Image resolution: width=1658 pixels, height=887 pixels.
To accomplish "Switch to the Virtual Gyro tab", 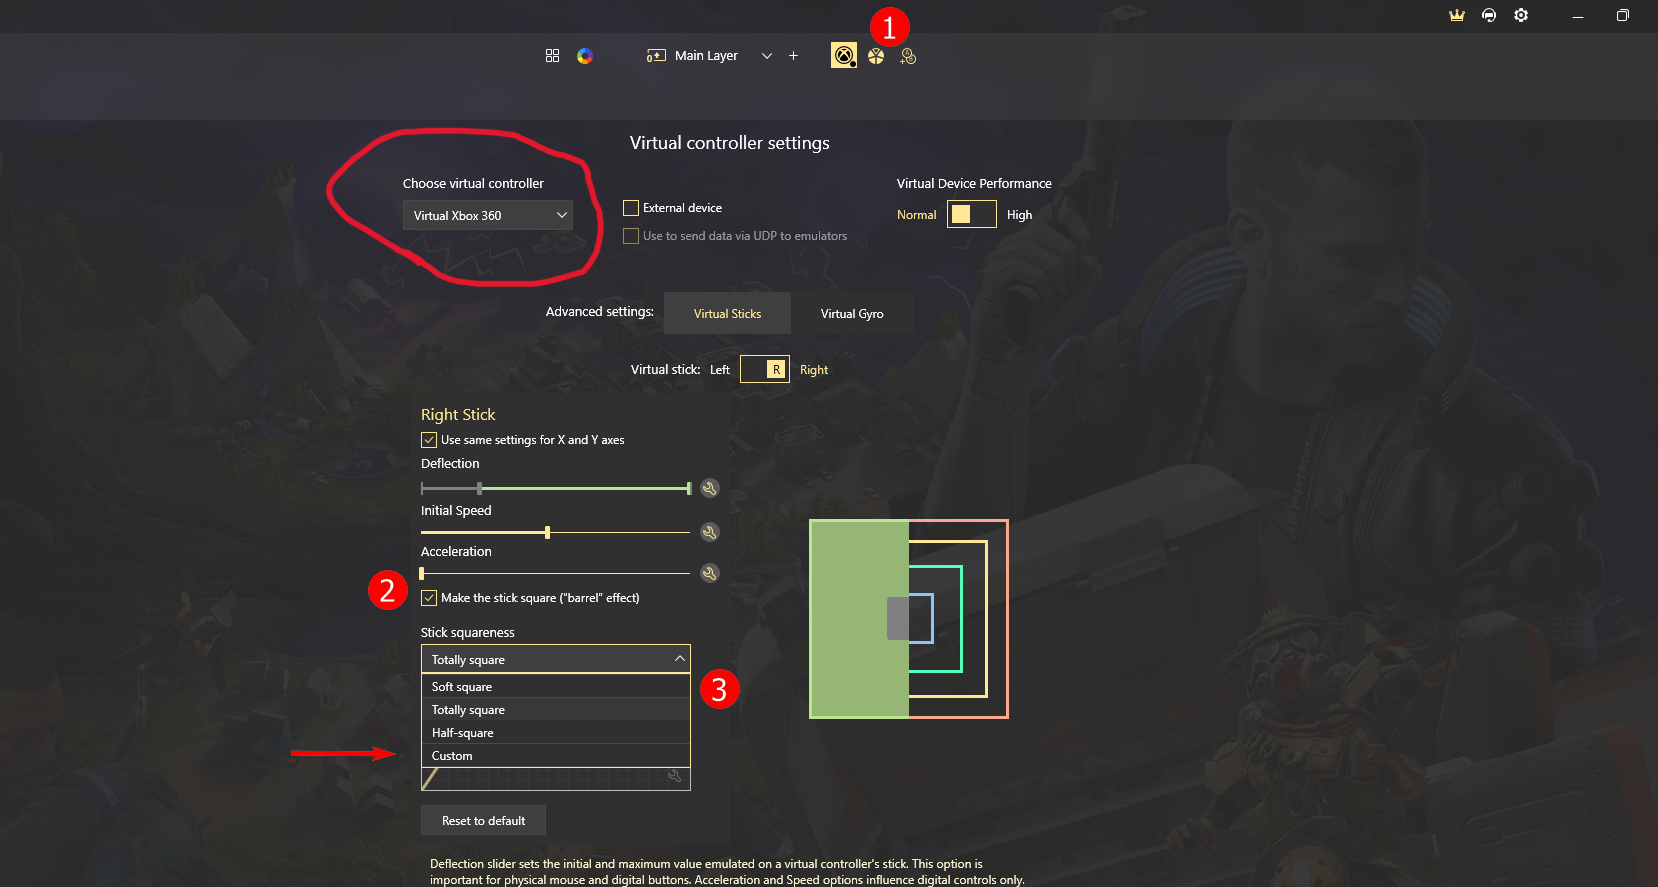I will 852,313.
